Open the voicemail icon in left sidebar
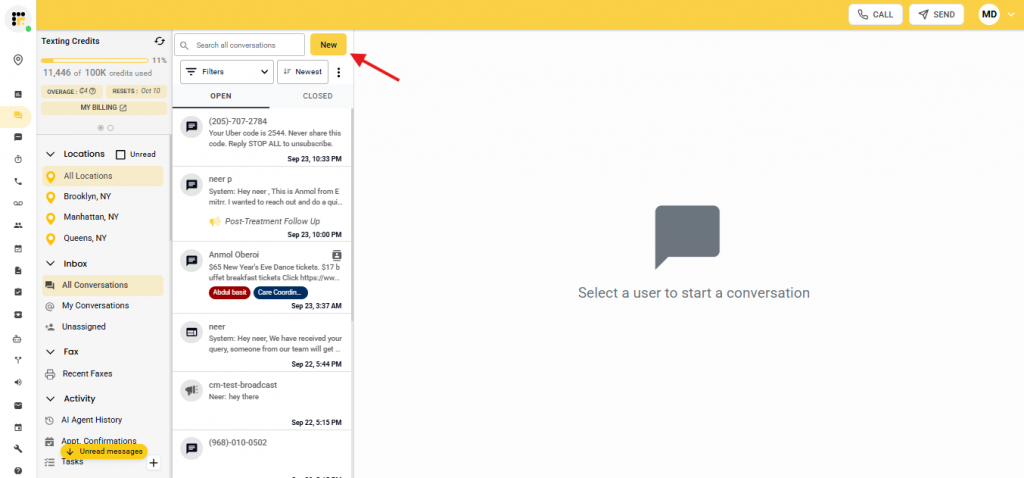Viewport: 1024px width, 478px height. tap(18, 203)
